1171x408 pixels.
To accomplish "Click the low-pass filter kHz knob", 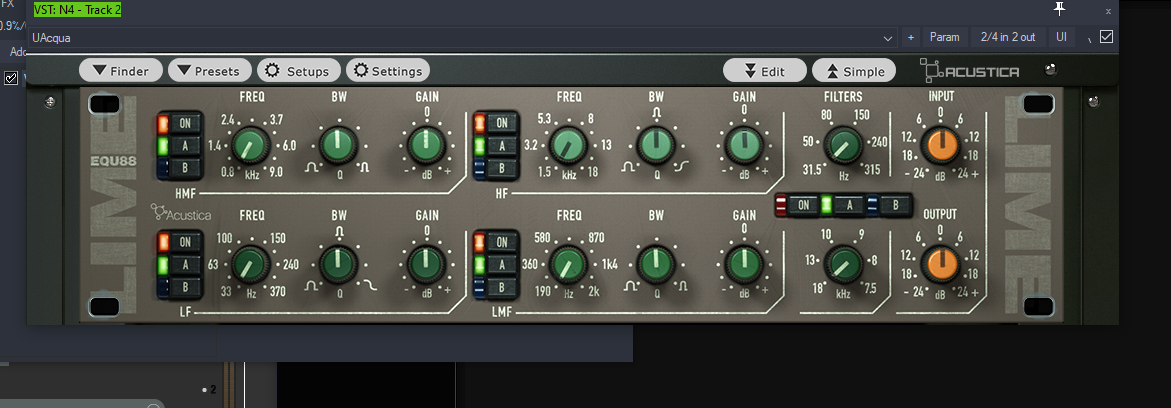I will 842,265.
